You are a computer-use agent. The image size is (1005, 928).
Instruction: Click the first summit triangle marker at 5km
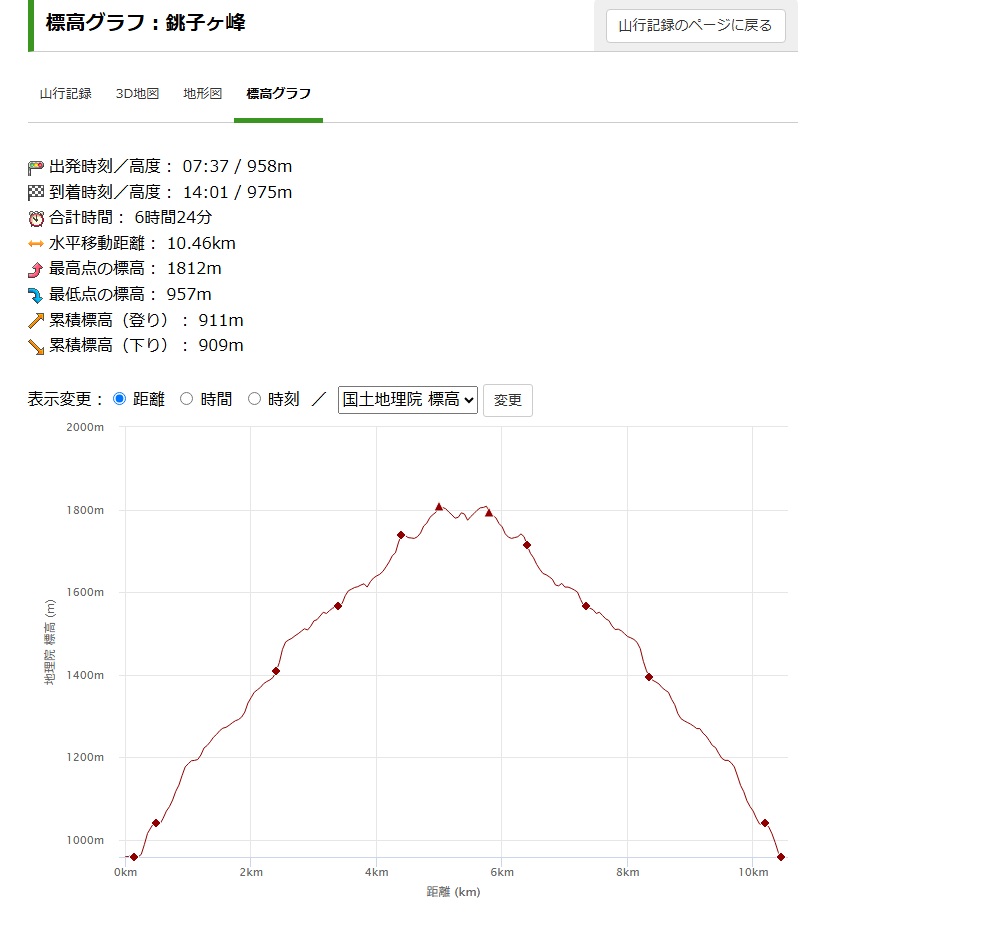438,507
